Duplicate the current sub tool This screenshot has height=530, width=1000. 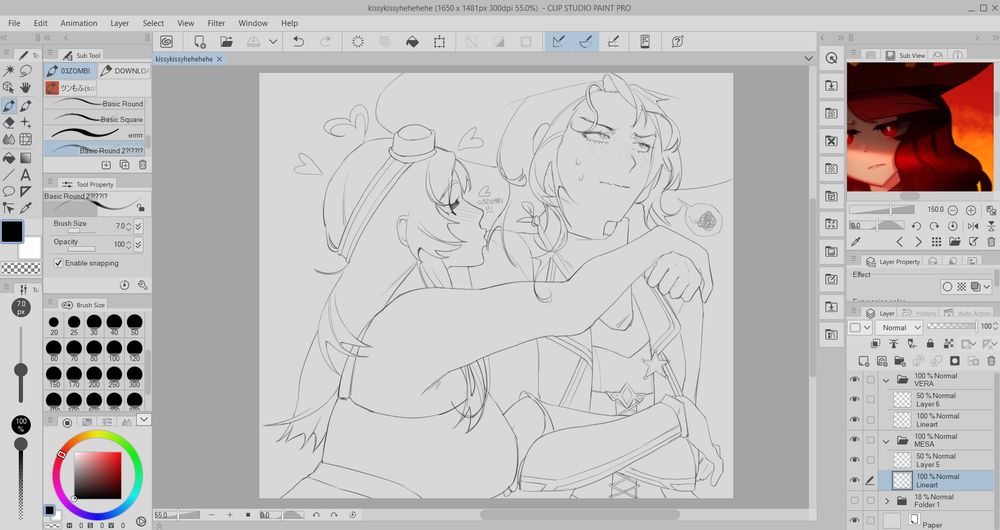pyautogui.click(x=124, y=165)
